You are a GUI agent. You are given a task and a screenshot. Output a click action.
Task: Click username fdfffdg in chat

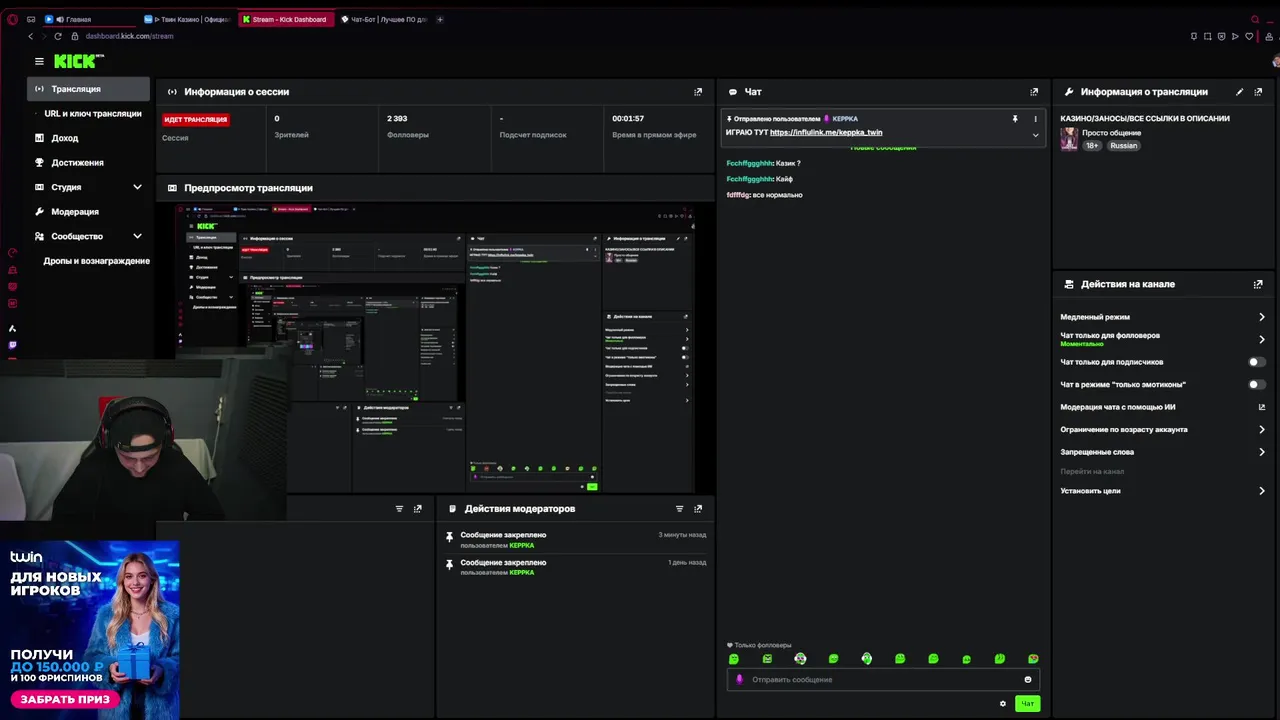click(738, 195)
